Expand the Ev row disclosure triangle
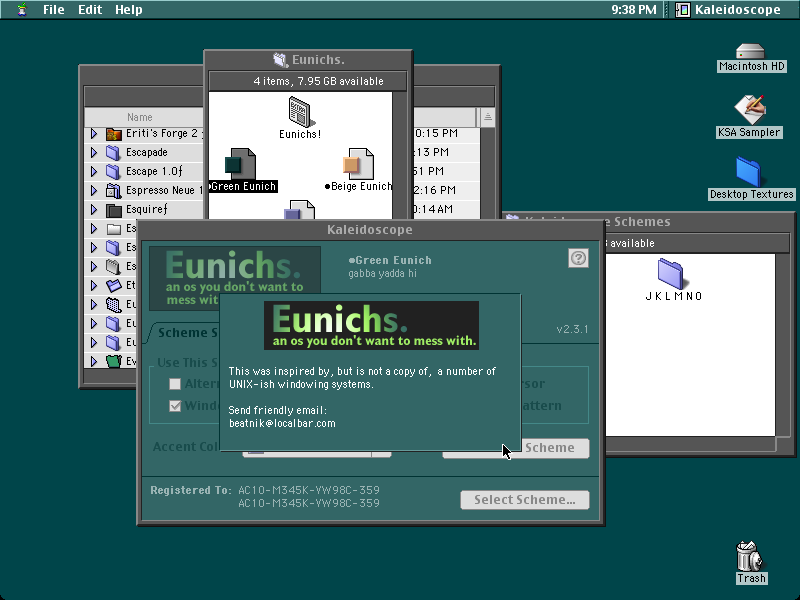 [94, 361]
